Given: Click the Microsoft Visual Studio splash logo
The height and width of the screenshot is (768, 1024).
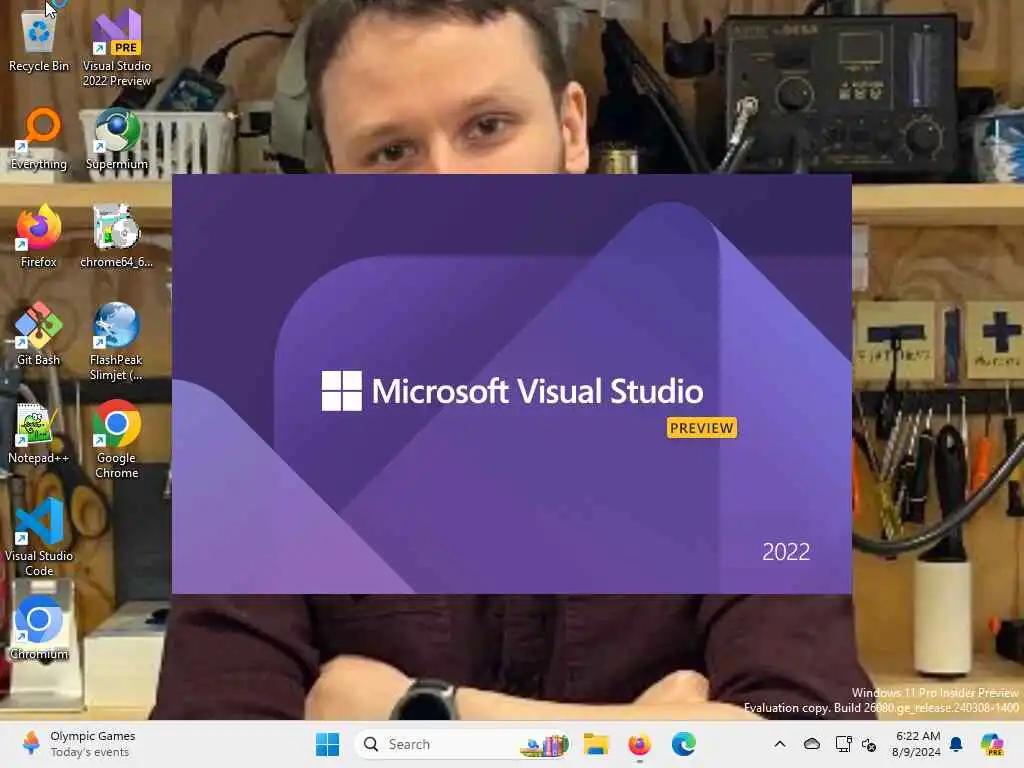Looking at the screenshot, I should (x=512, y=391).
